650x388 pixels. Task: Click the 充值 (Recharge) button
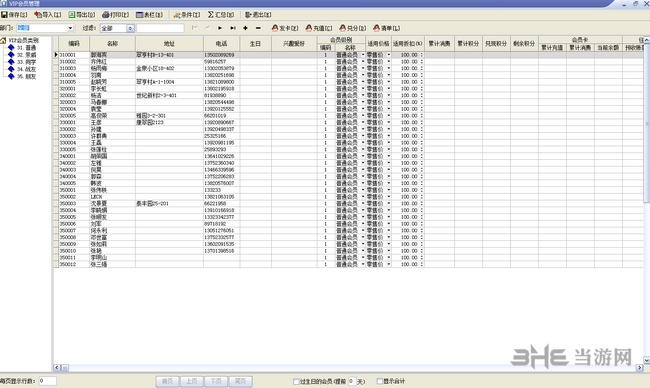(319, 28)
